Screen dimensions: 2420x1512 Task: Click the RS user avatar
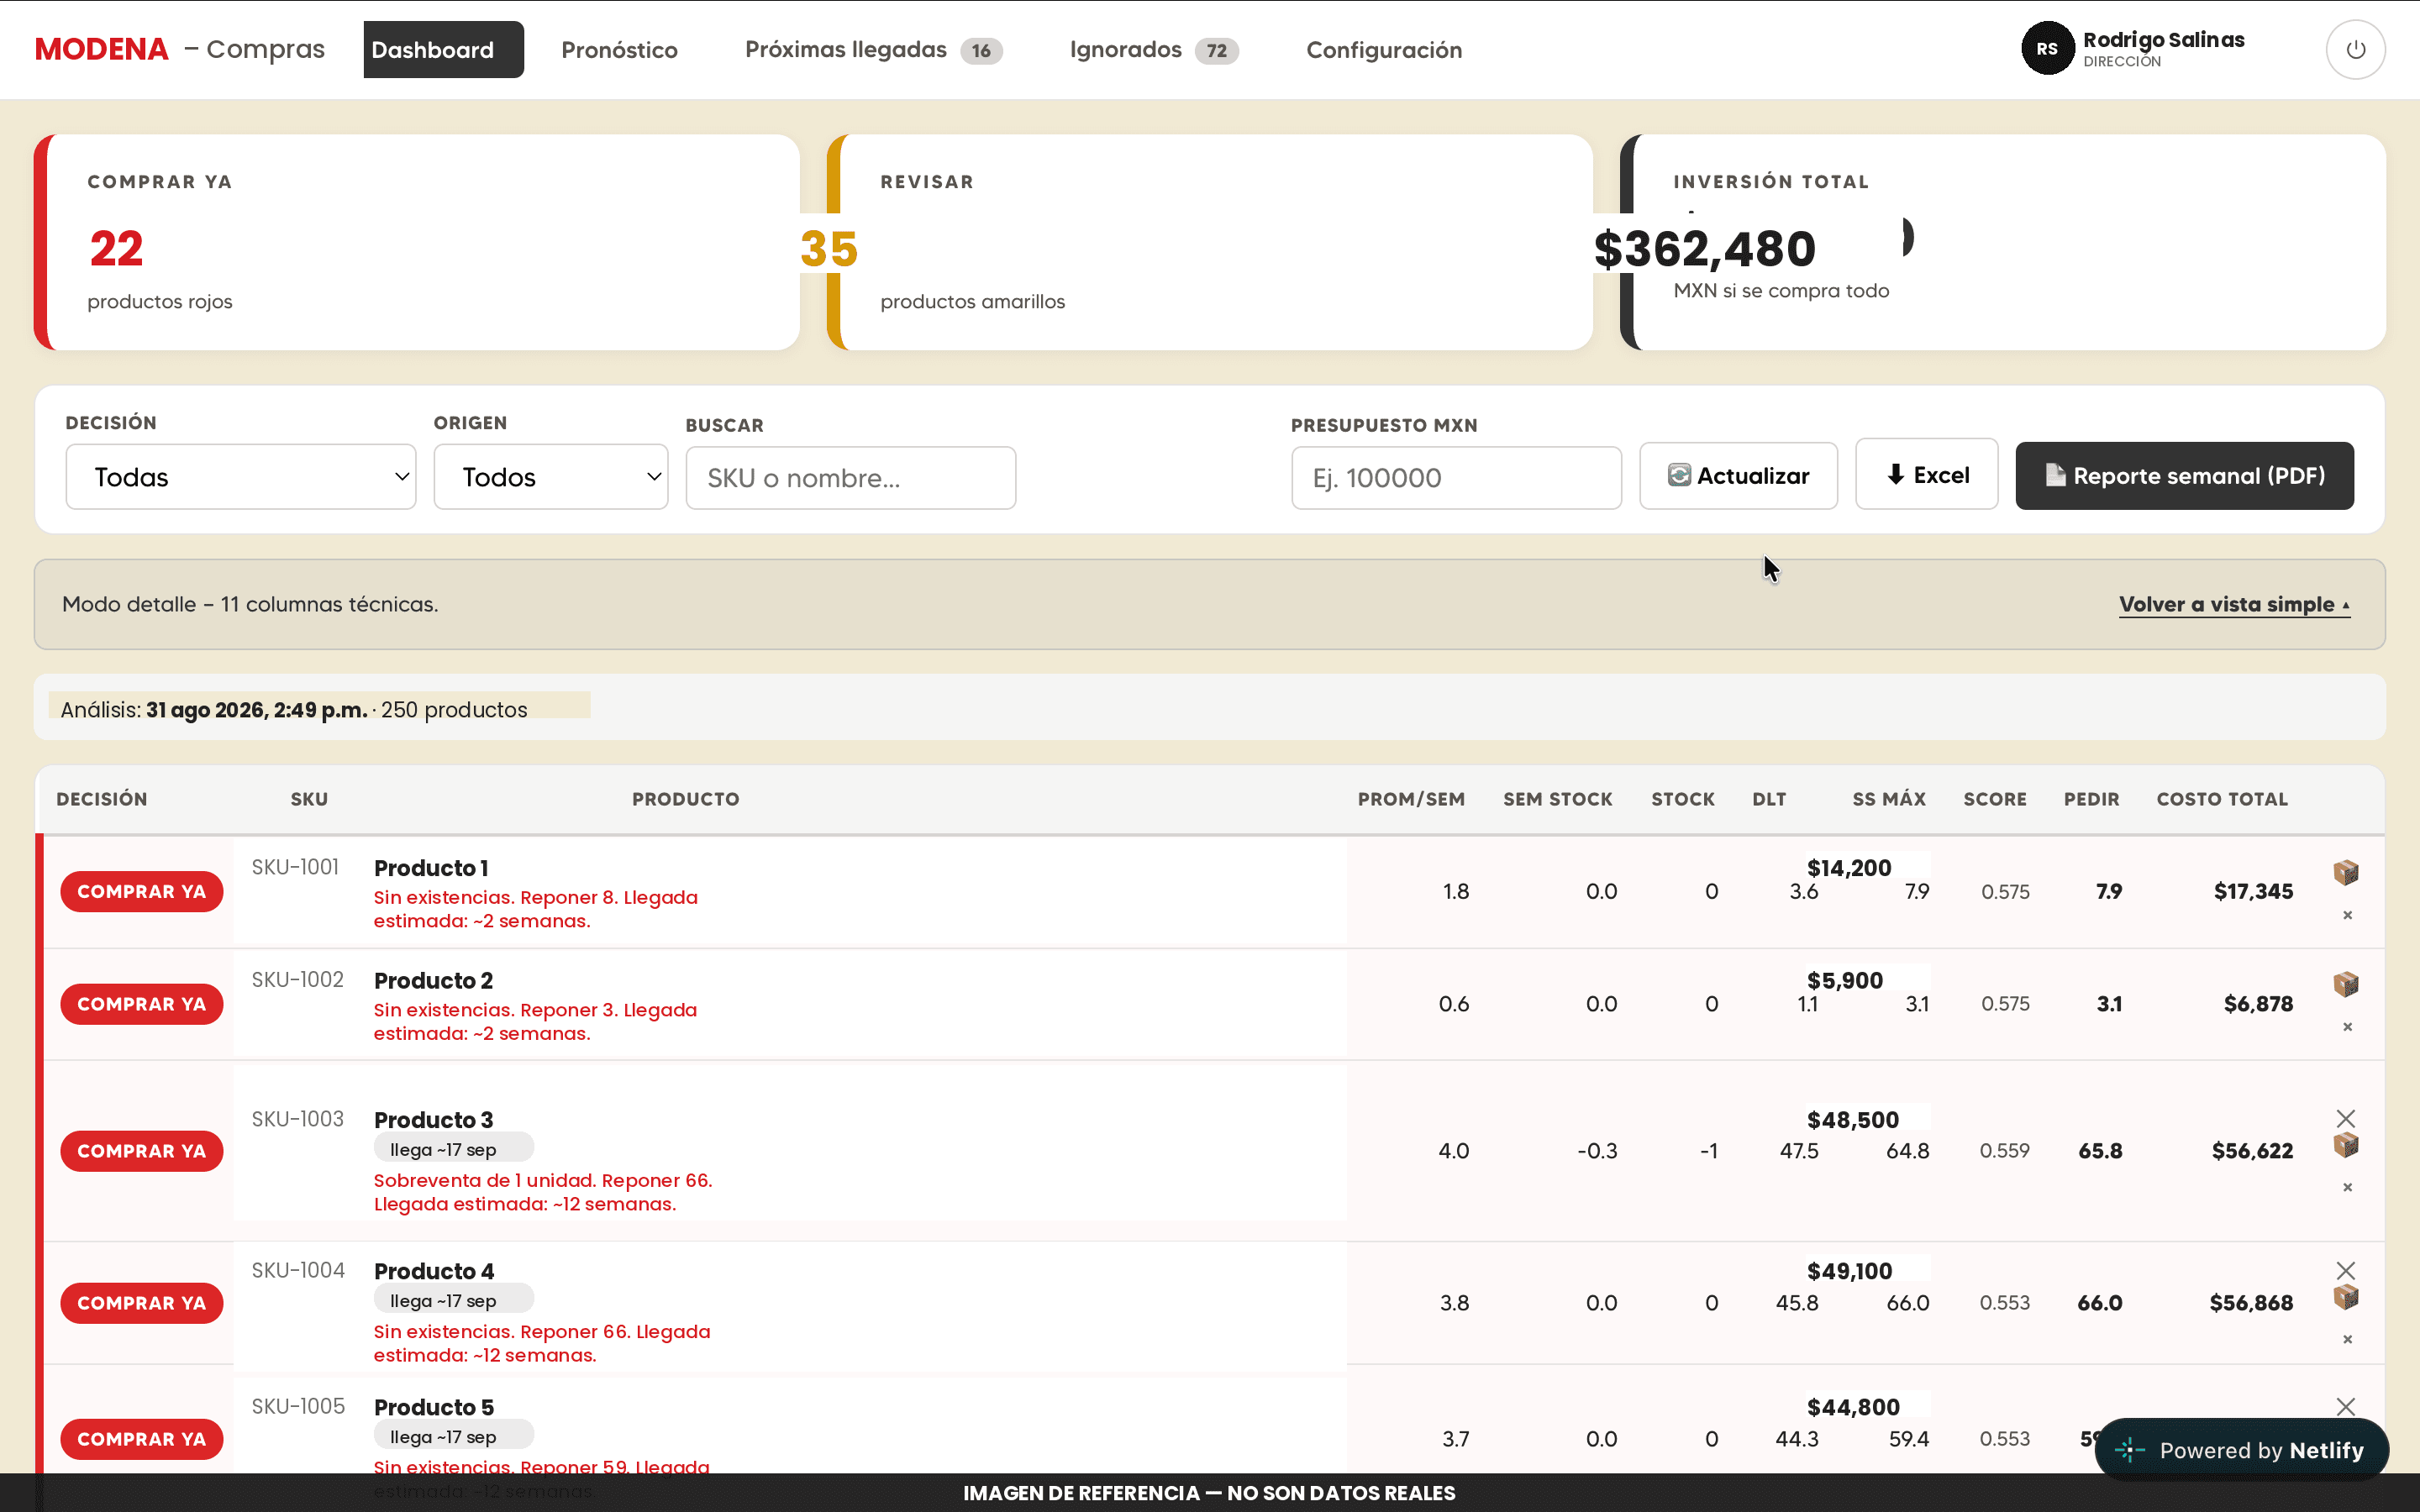pos(2047,49)
